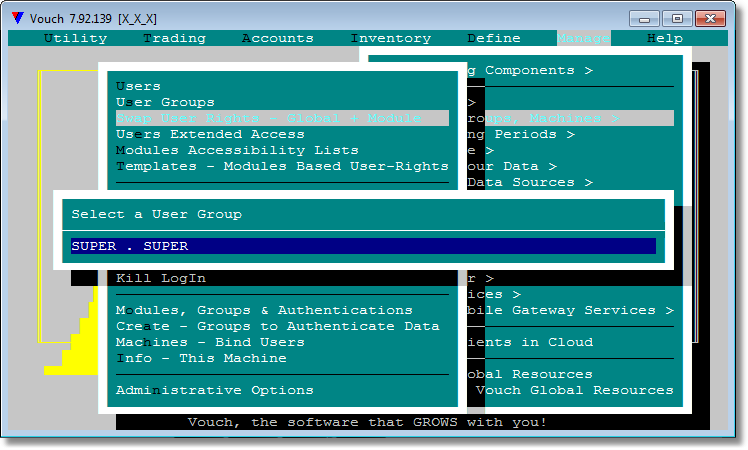Open the Inventory menu

tap(391, 38)
